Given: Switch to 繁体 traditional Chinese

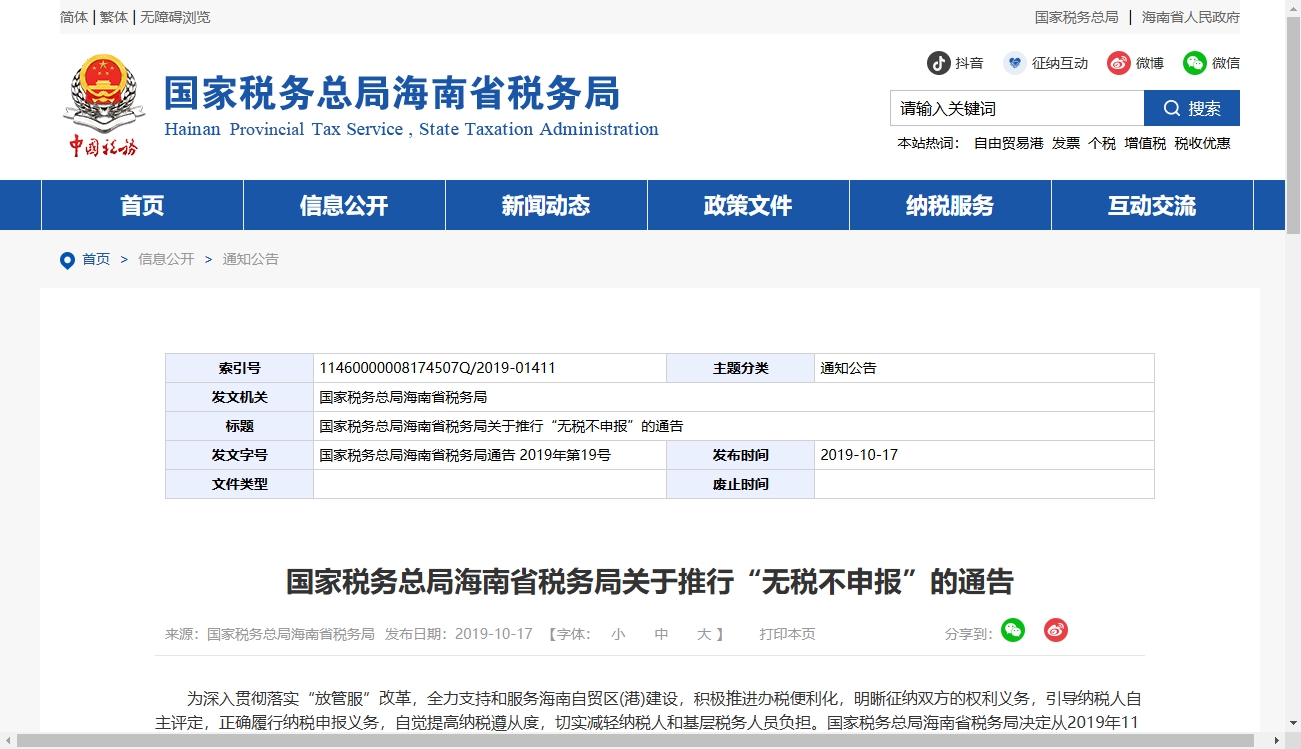Looking at the screenshot, I should [x=114, y=17].
